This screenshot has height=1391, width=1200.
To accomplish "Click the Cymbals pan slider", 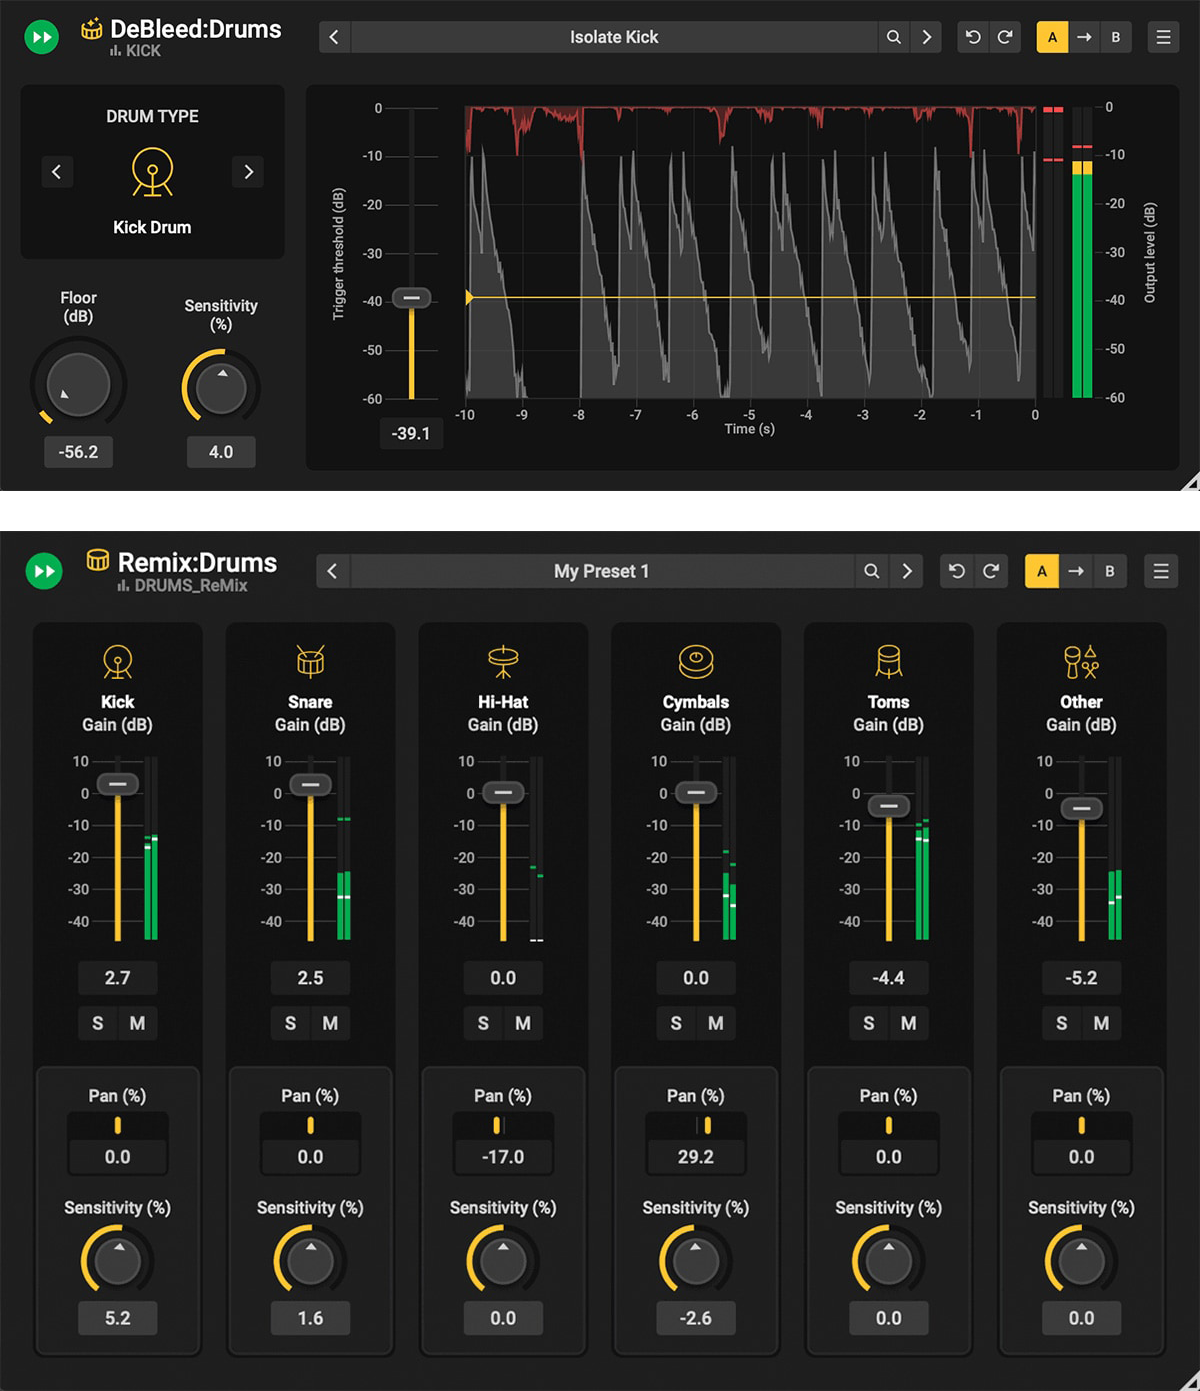I will tap(696, 1126).
